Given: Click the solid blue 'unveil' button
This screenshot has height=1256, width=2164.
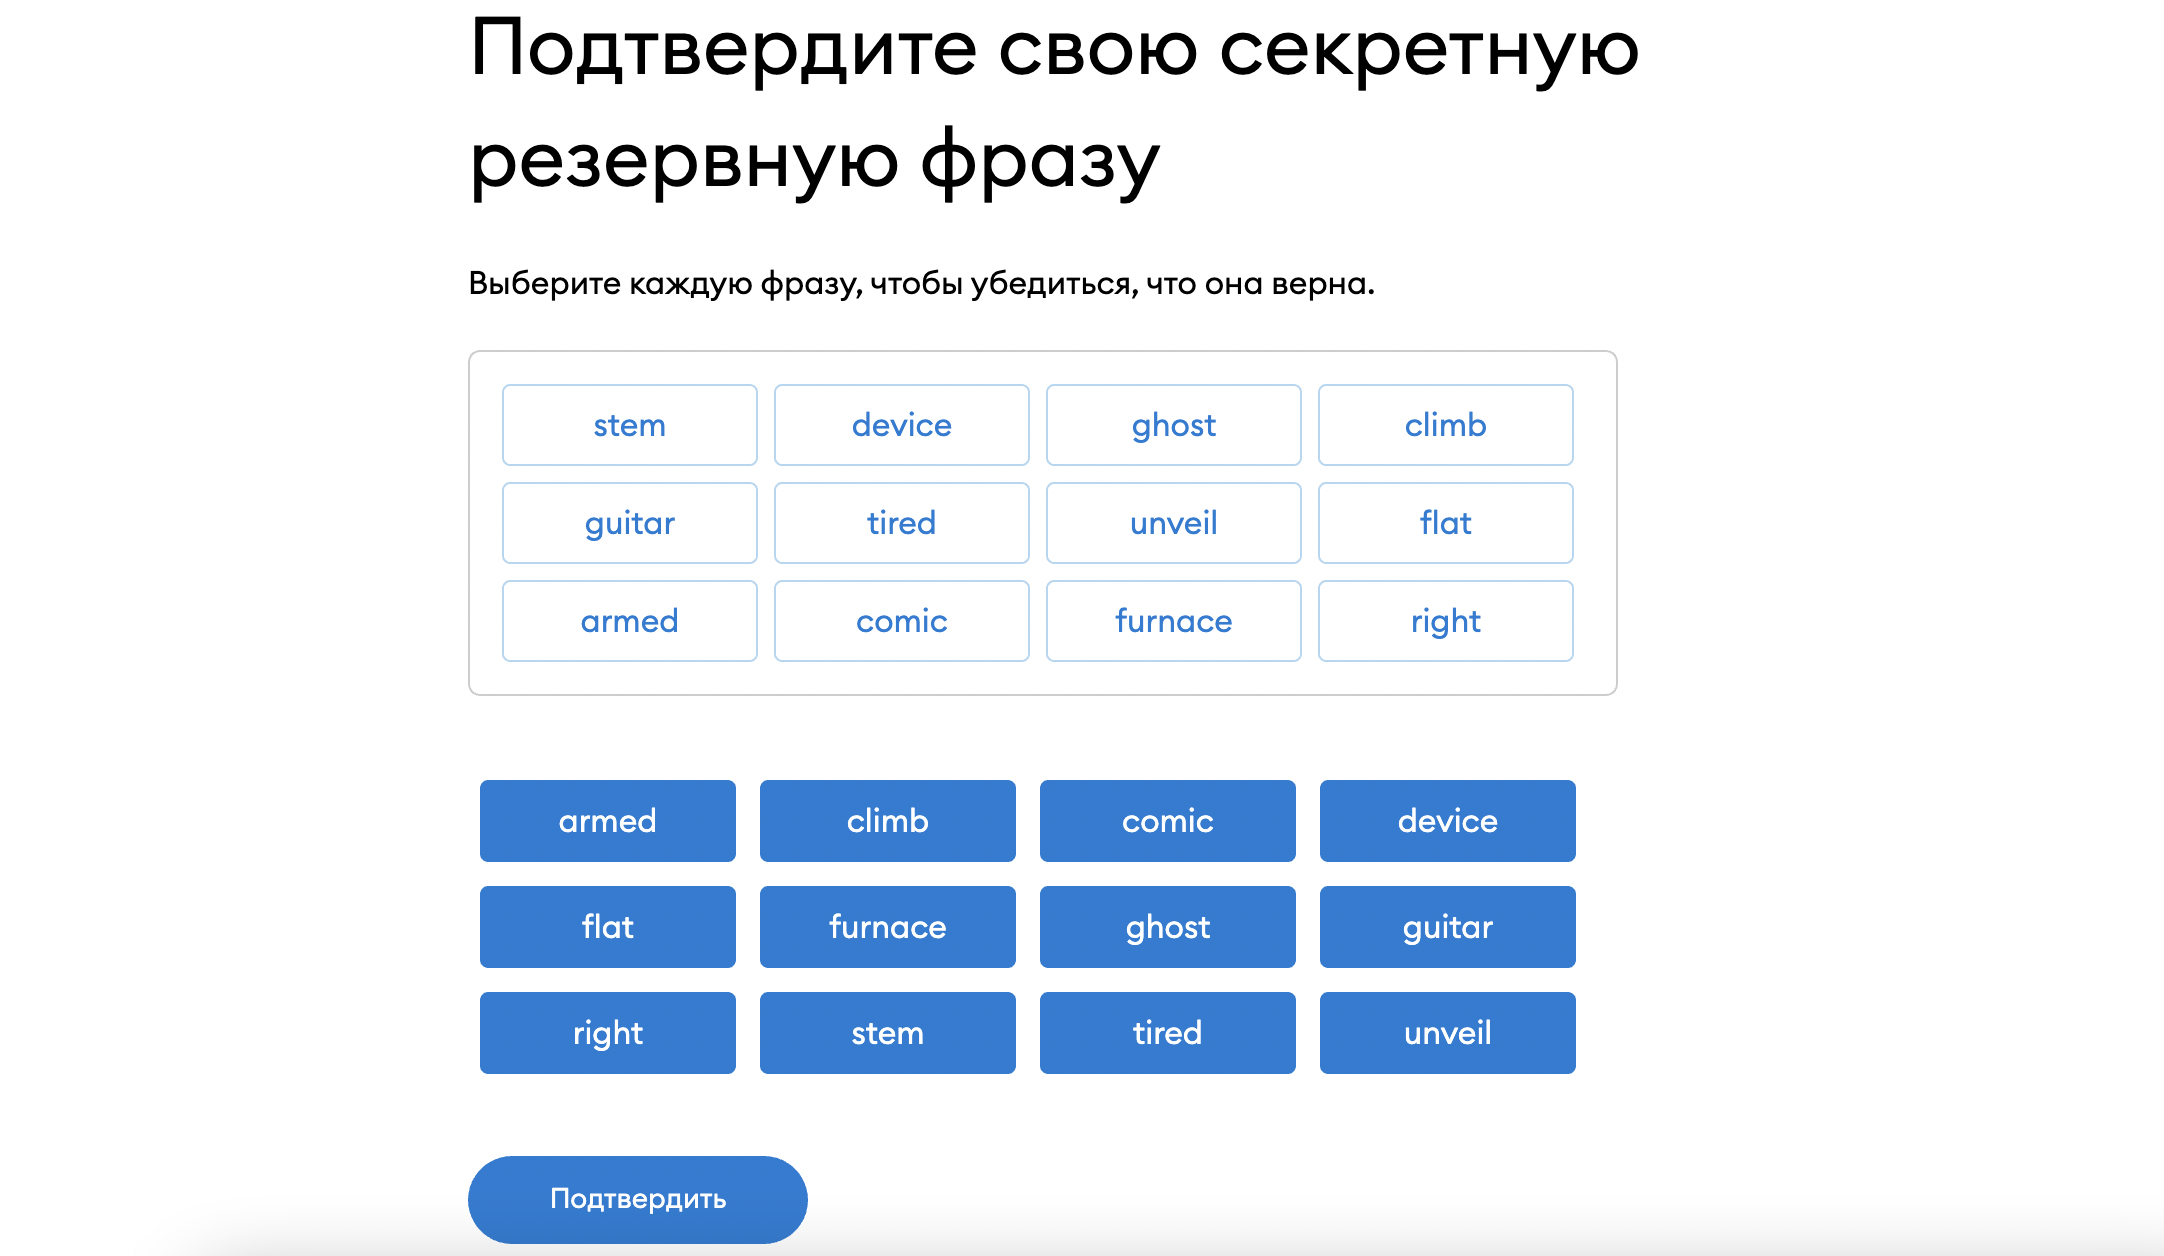Looking at the screenshot, I should pos(1447,1033).
